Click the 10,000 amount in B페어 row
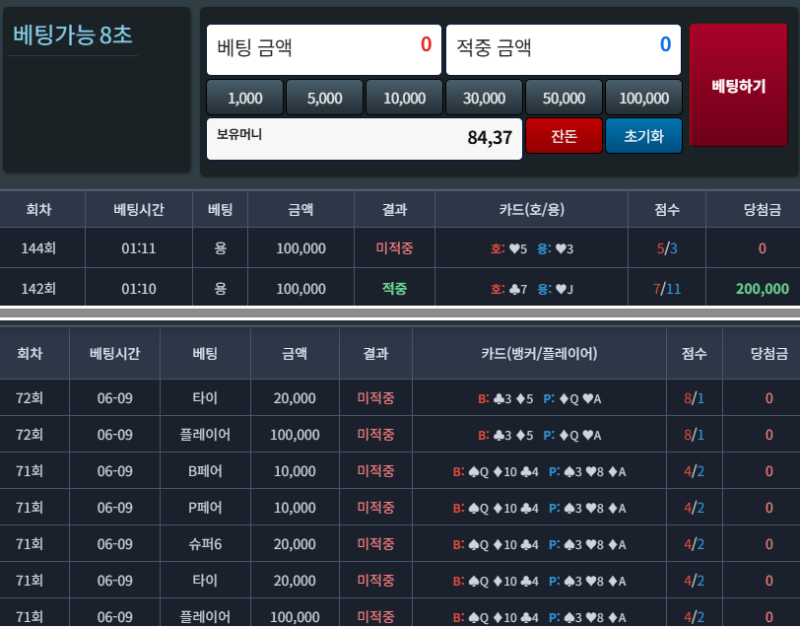 [294, 471]
